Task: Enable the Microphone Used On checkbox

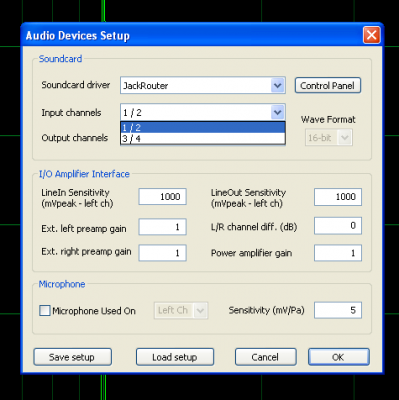Action: 45,311
